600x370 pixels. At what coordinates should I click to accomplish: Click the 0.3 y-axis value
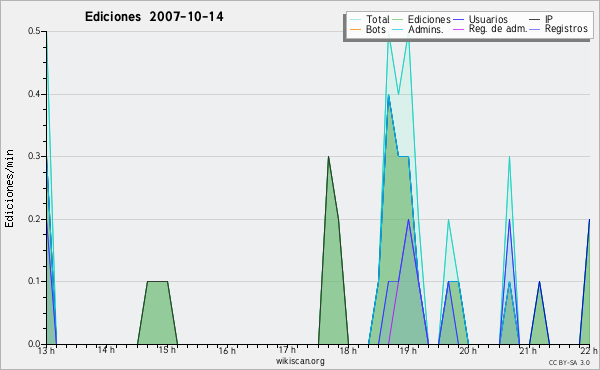click(34, 156)
